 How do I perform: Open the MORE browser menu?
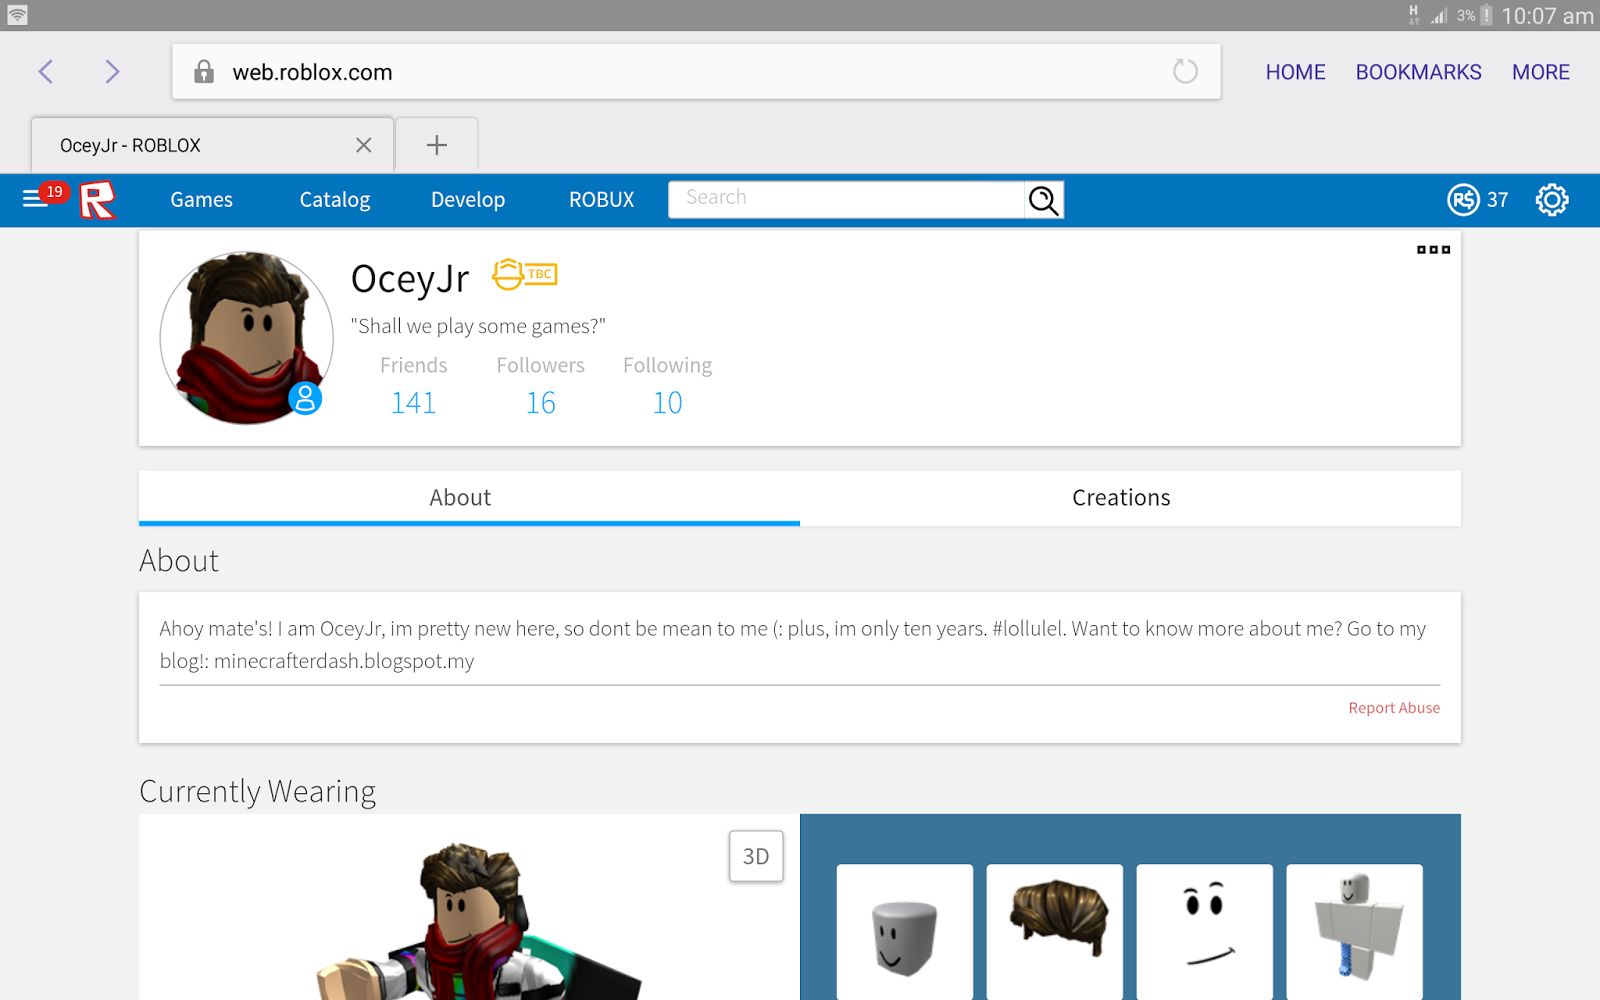1541,72
